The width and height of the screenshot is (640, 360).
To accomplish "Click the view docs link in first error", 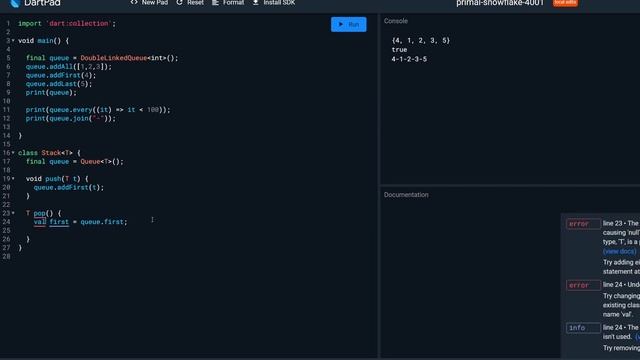I will pyautogui.click(x=619, y=251).
